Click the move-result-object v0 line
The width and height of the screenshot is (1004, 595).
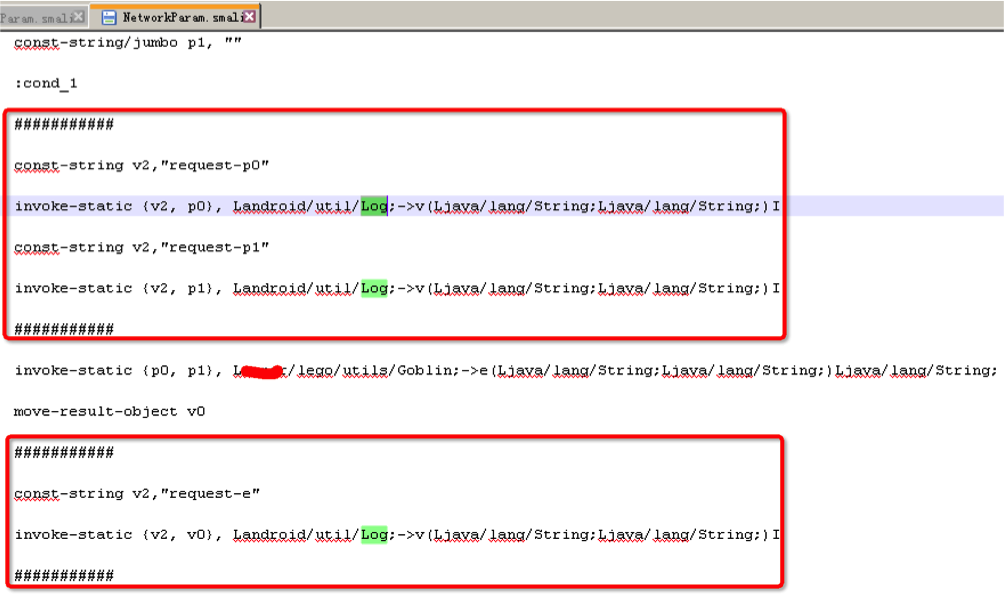[109, 411]
